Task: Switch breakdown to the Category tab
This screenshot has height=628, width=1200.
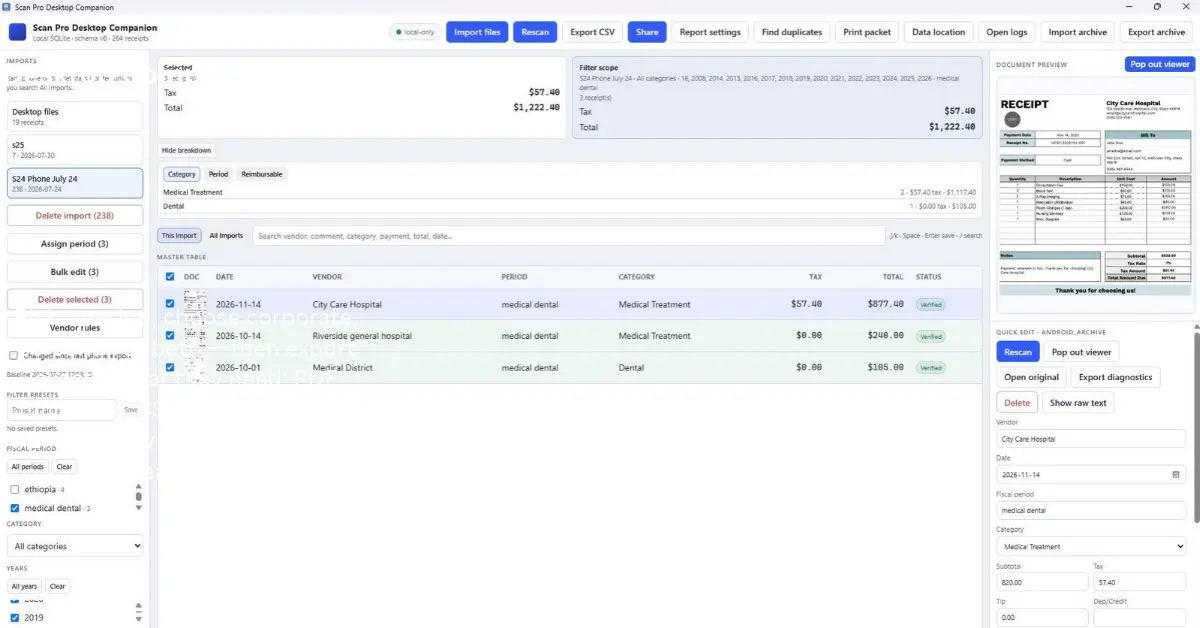Action: [x=181, y=174]
